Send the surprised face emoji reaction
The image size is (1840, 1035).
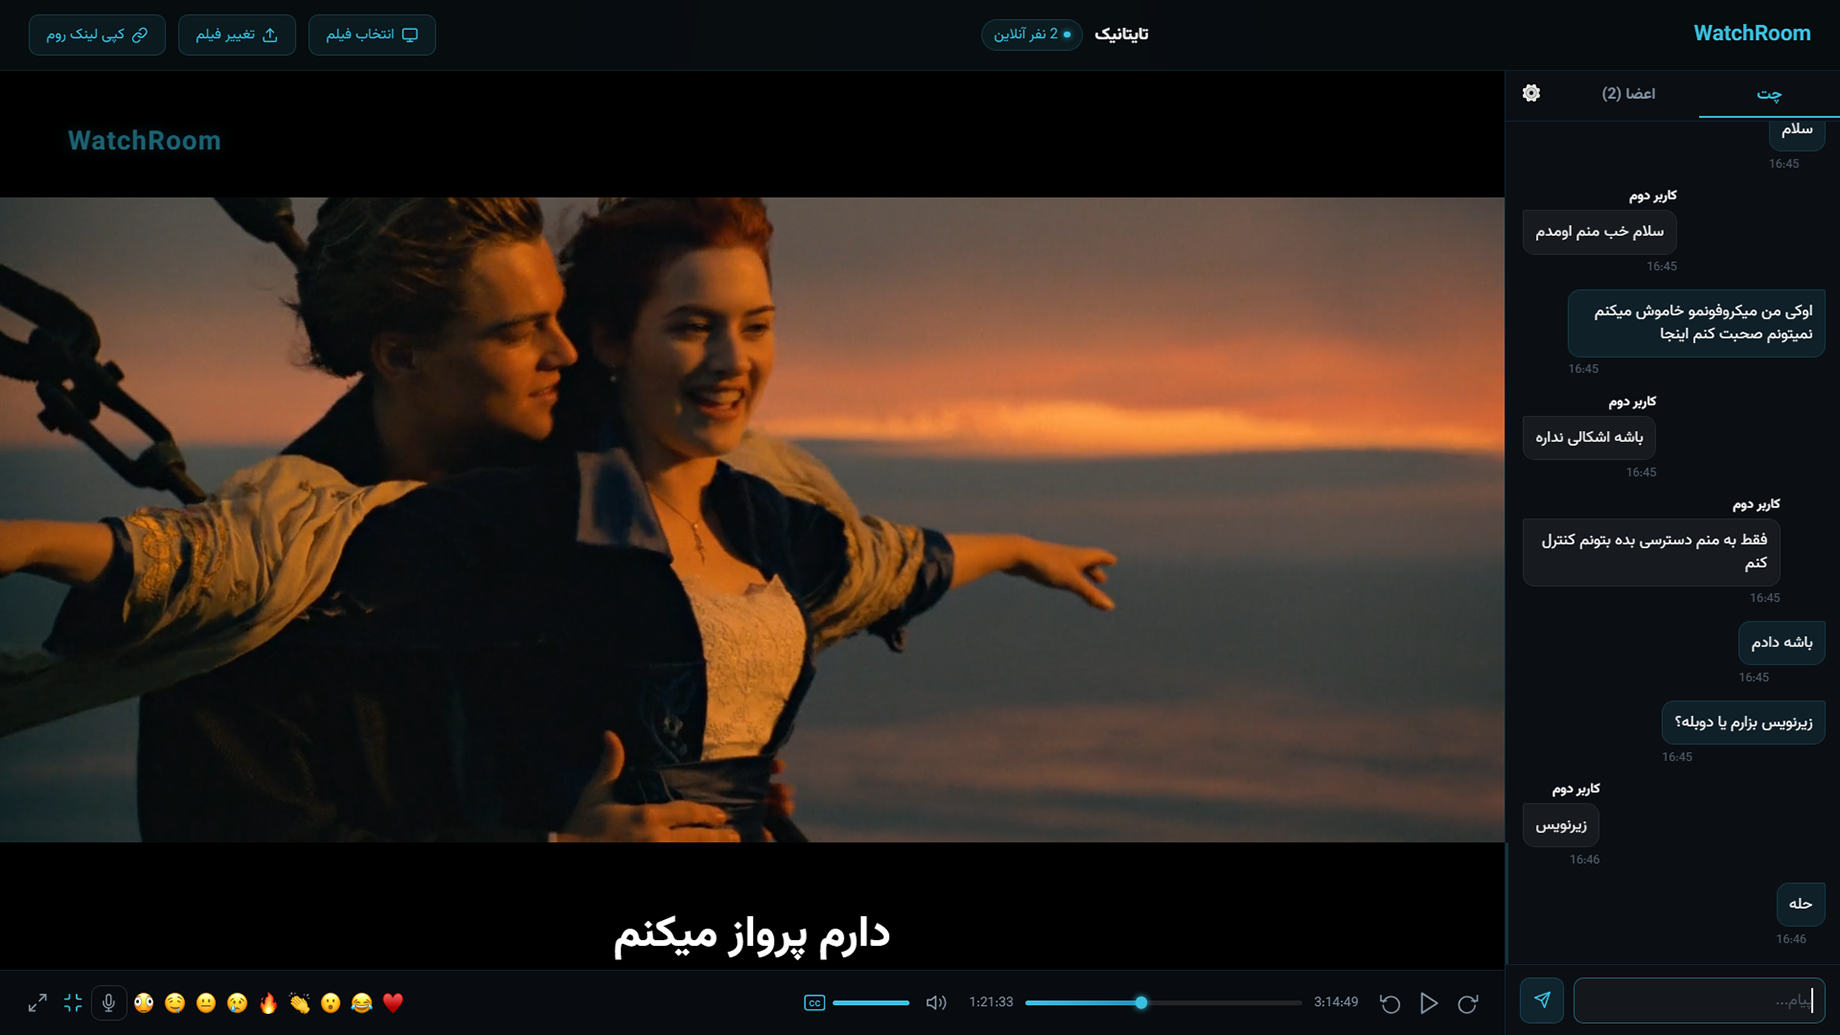pos(331,1002)
